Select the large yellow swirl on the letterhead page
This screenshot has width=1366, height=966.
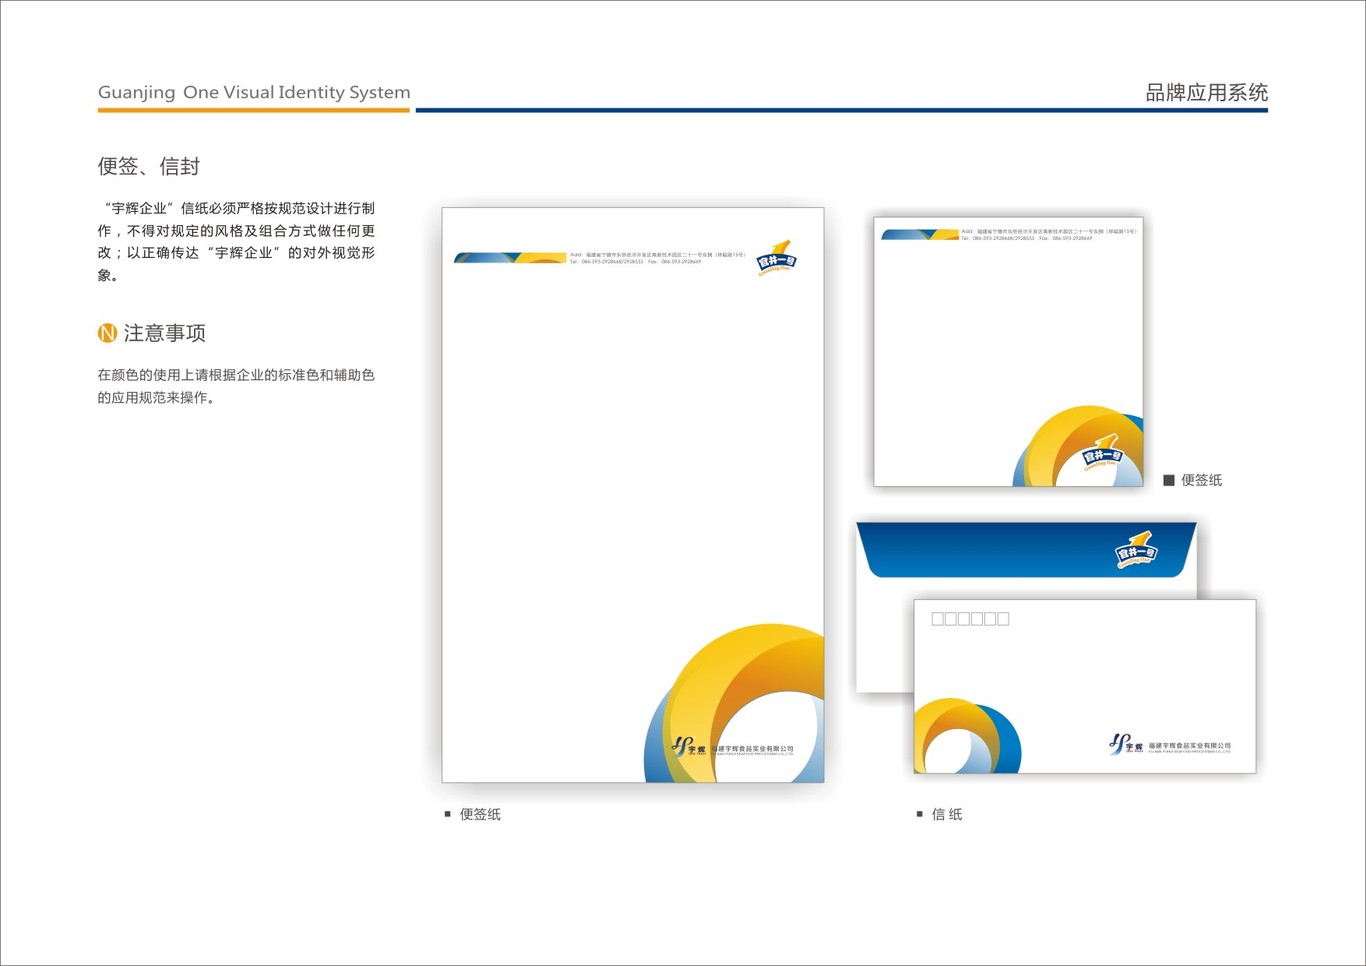(x=734, y=702)
